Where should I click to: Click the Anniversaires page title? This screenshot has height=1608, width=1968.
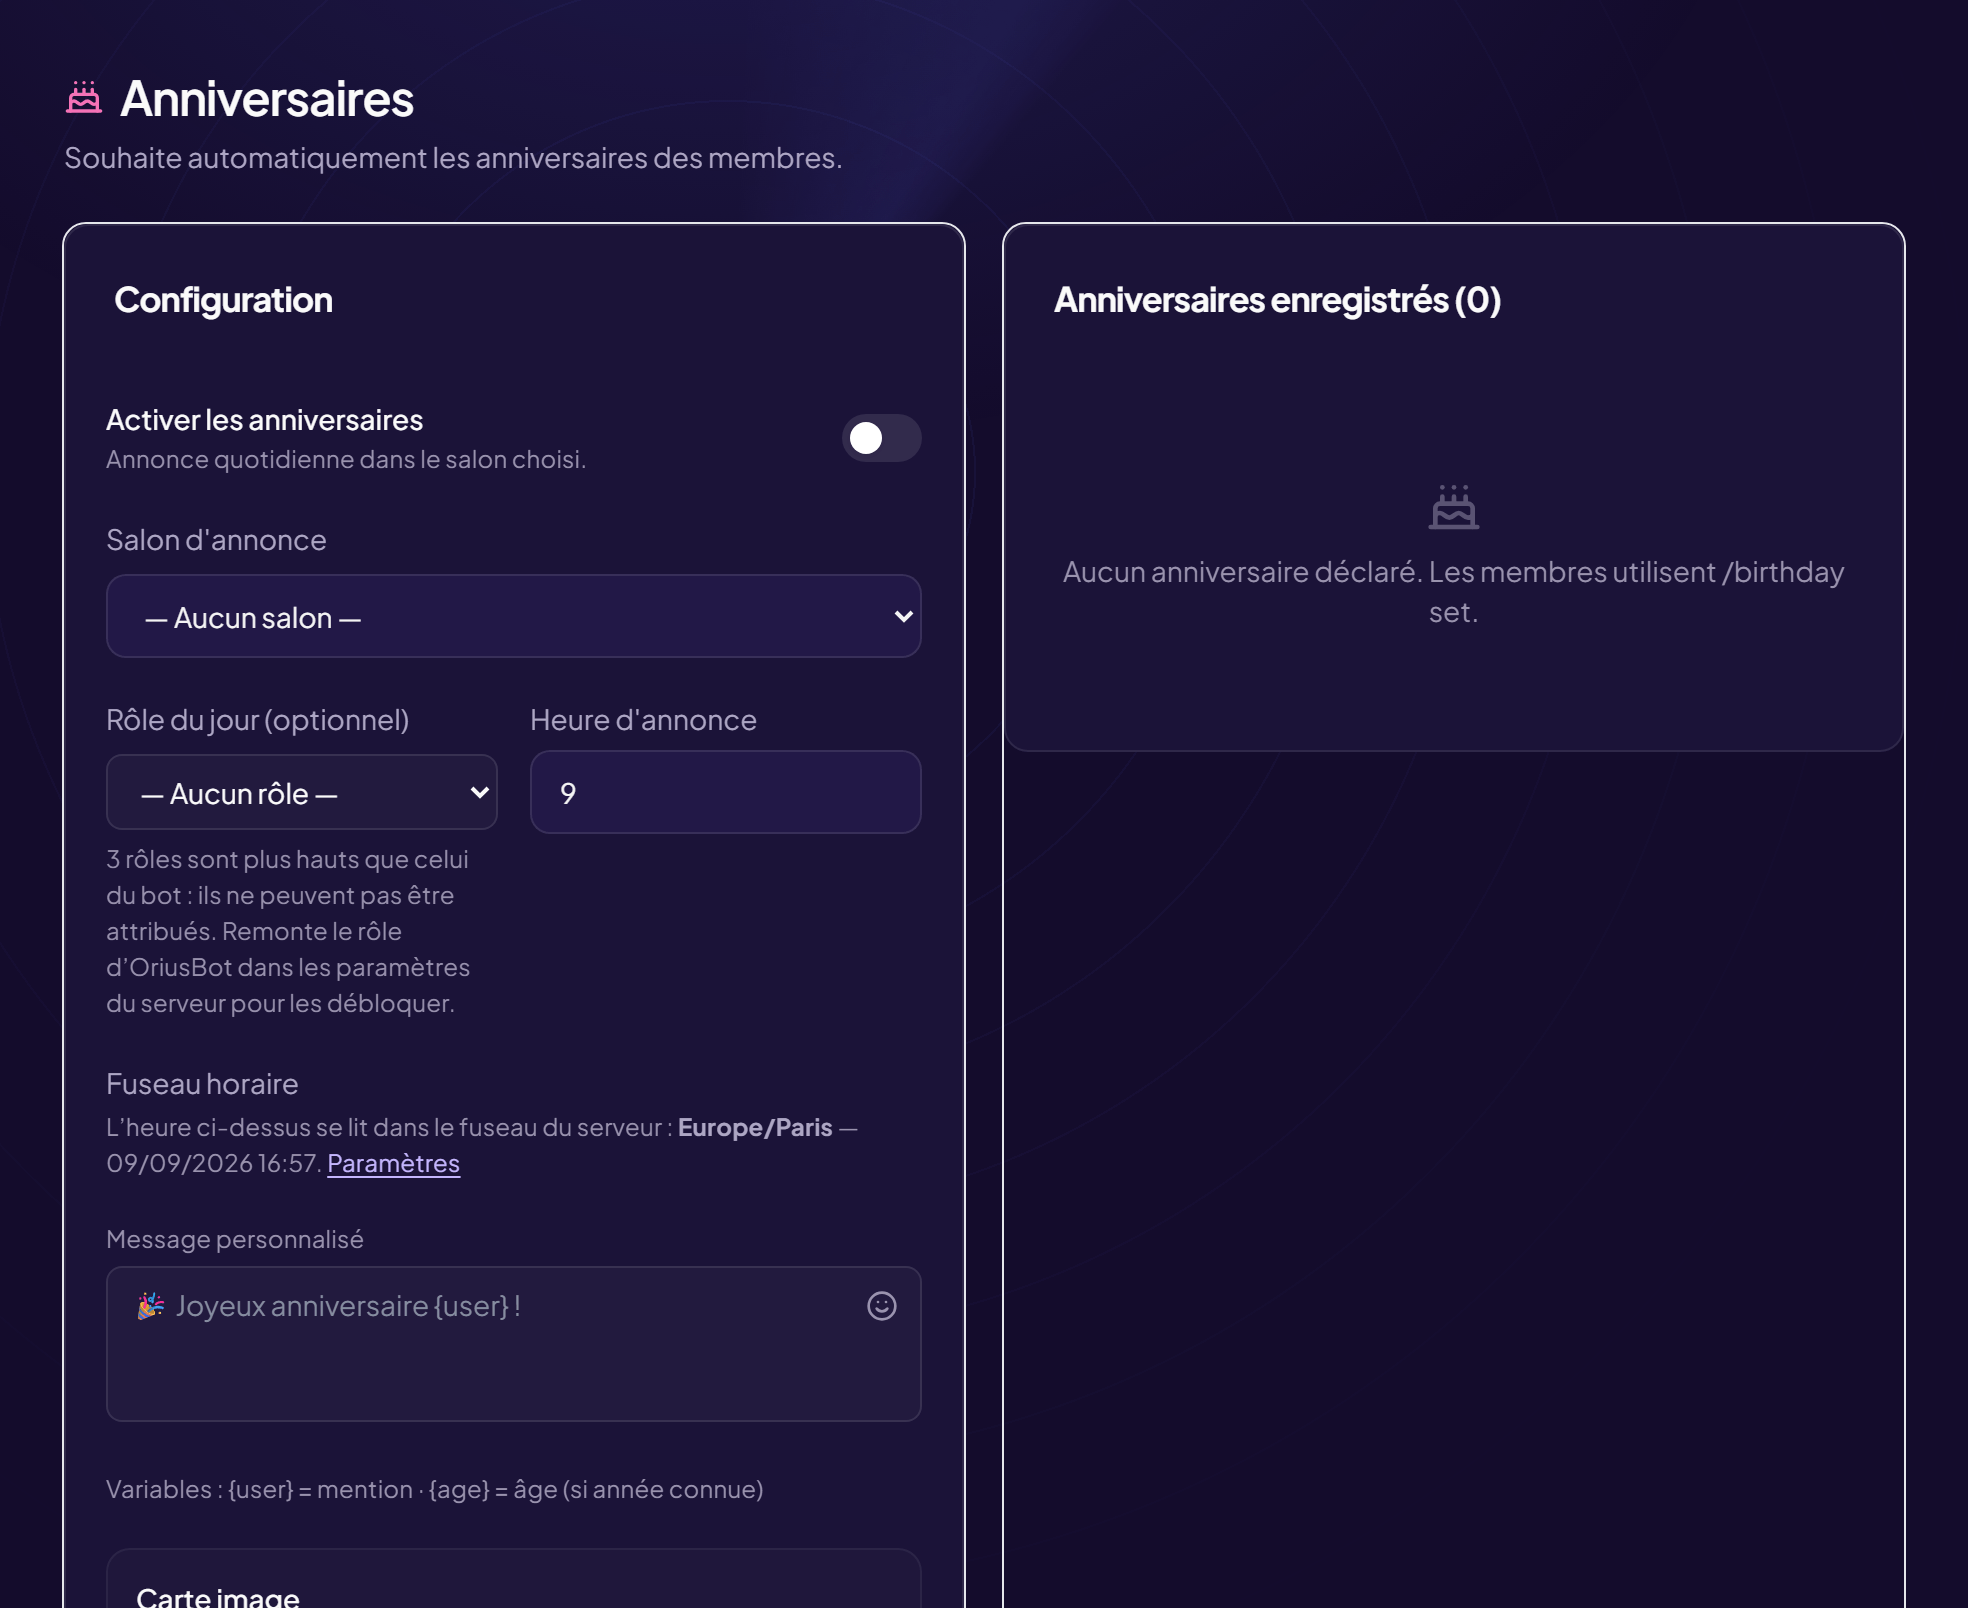point(266,99)
